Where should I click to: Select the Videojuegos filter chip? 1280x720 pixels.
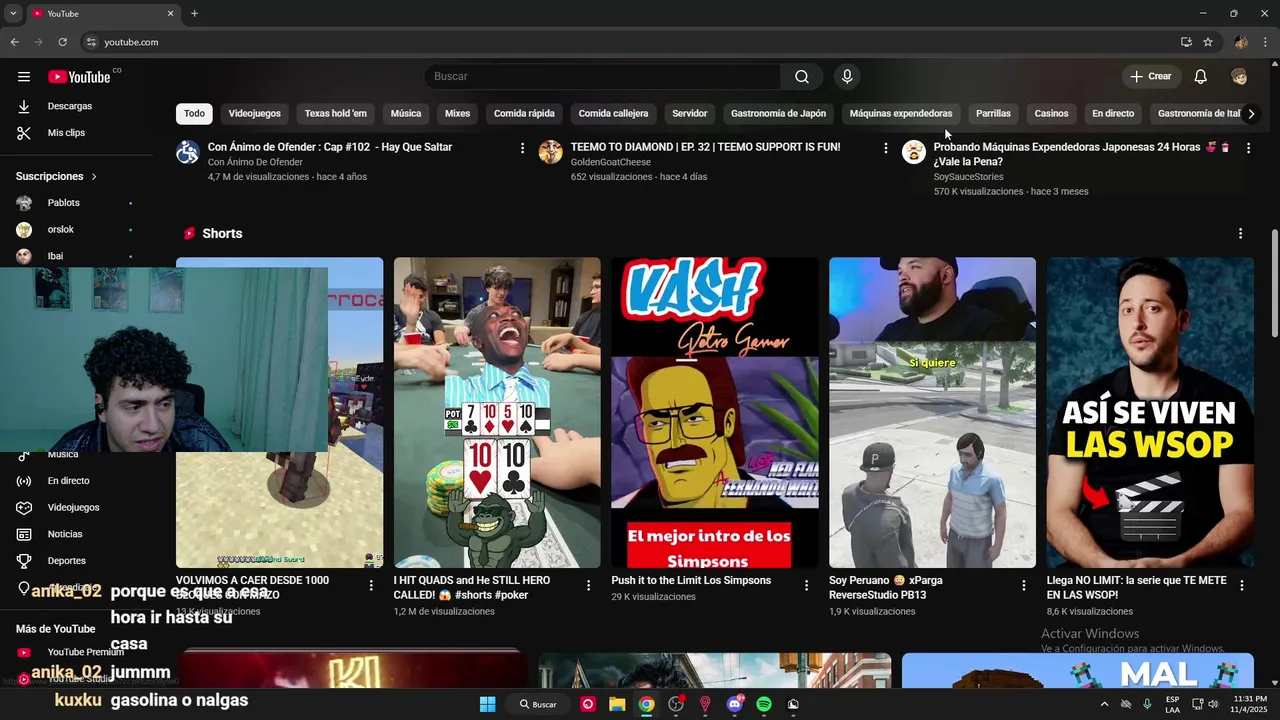(255, 114)
